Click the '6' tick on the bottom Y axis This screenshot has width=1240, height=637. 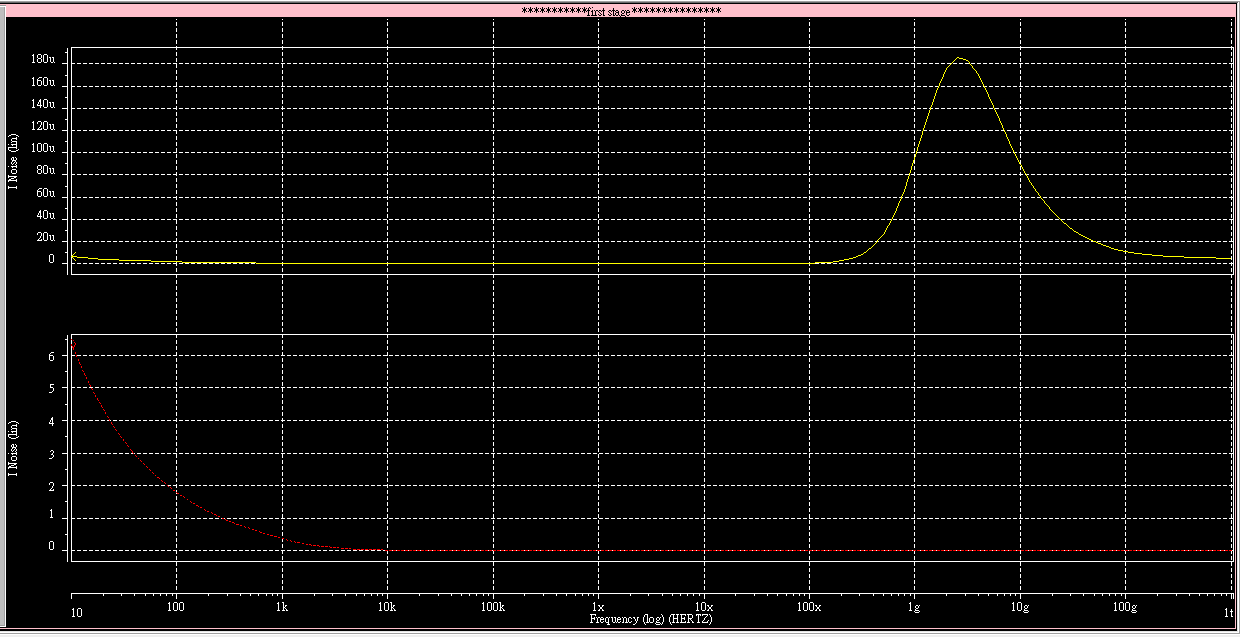click(51, 356)
